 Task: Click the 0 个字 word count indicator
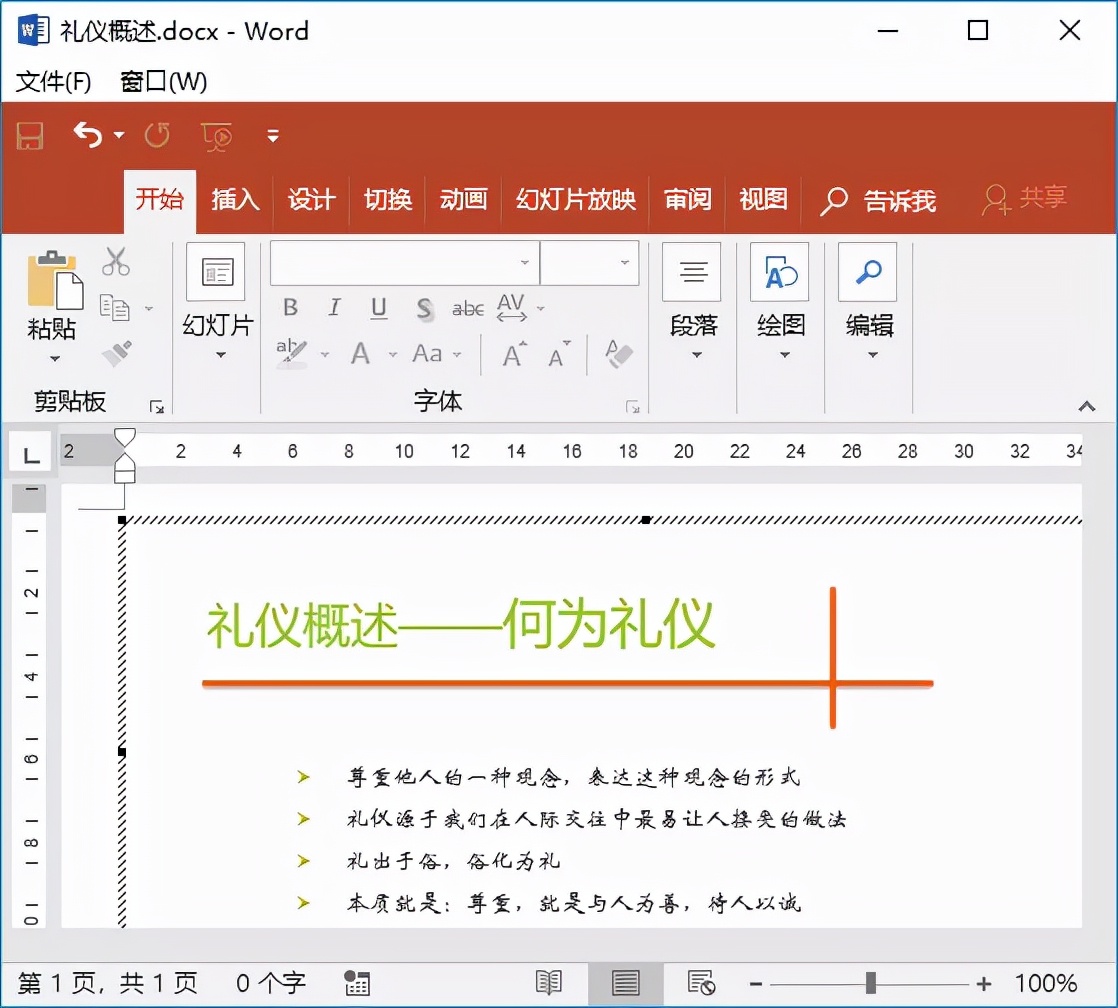pos(270,983)
